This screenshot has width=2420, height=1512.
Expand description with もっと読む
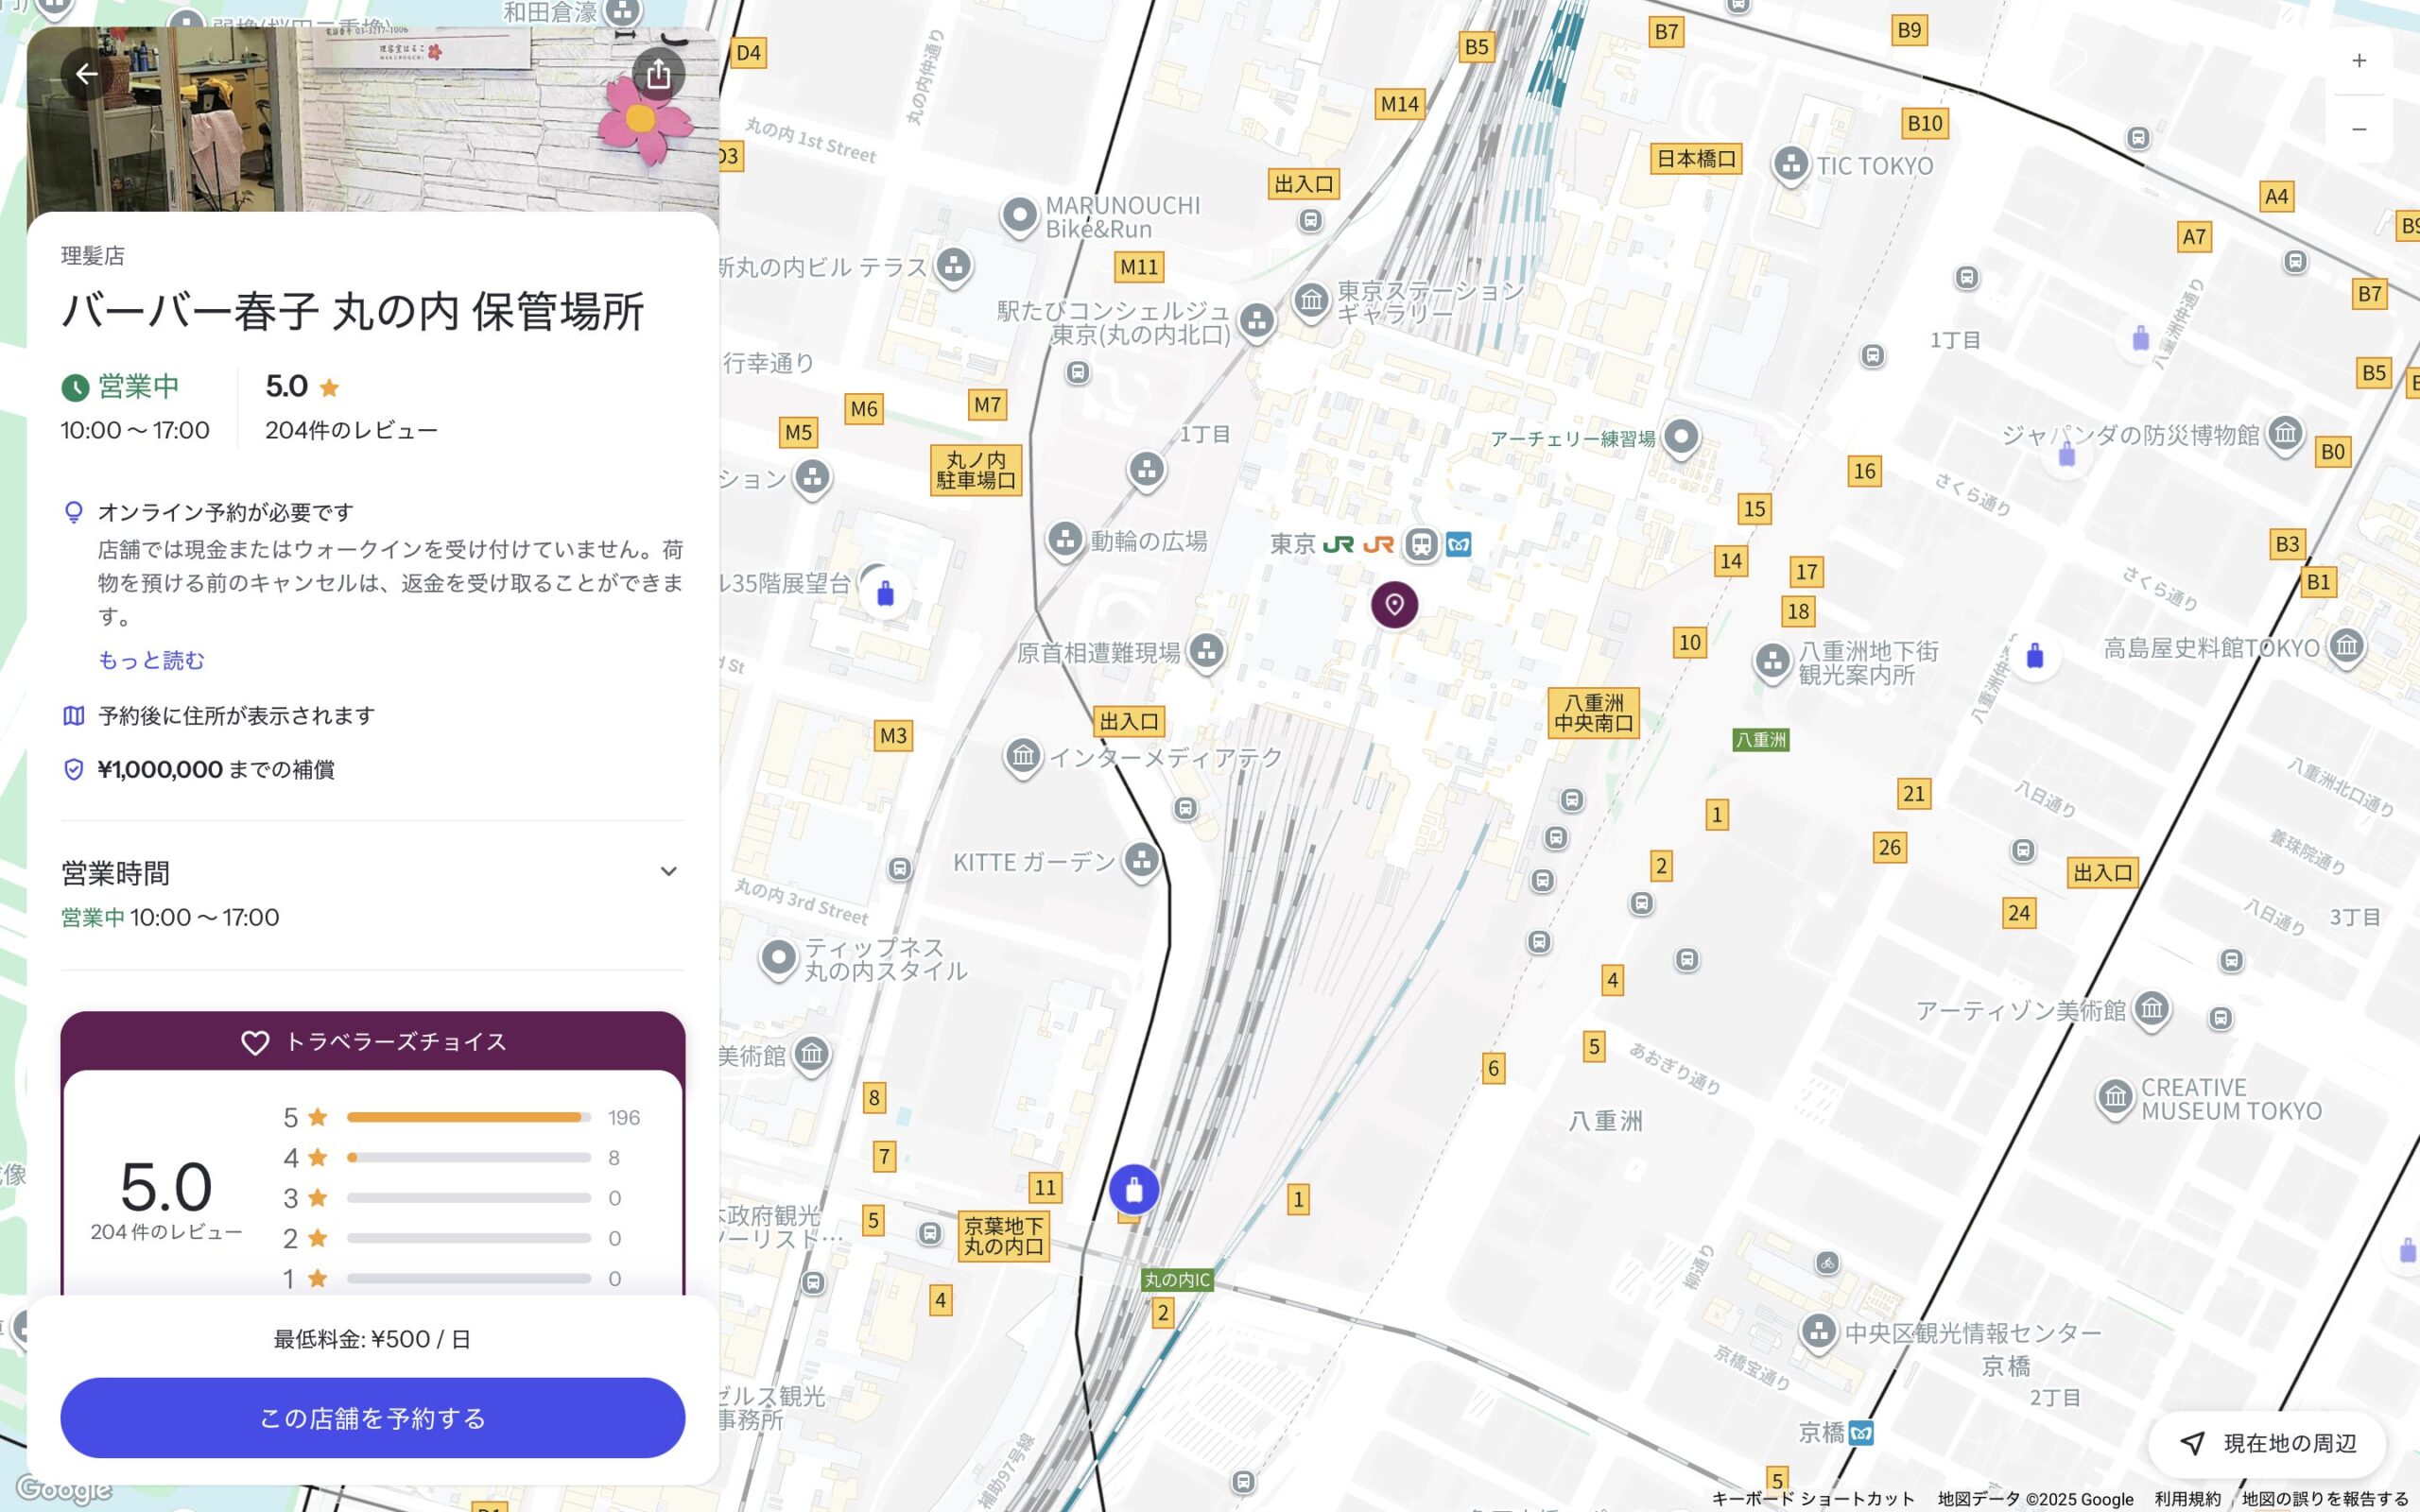pyautogui.click(x=151, y=660)
